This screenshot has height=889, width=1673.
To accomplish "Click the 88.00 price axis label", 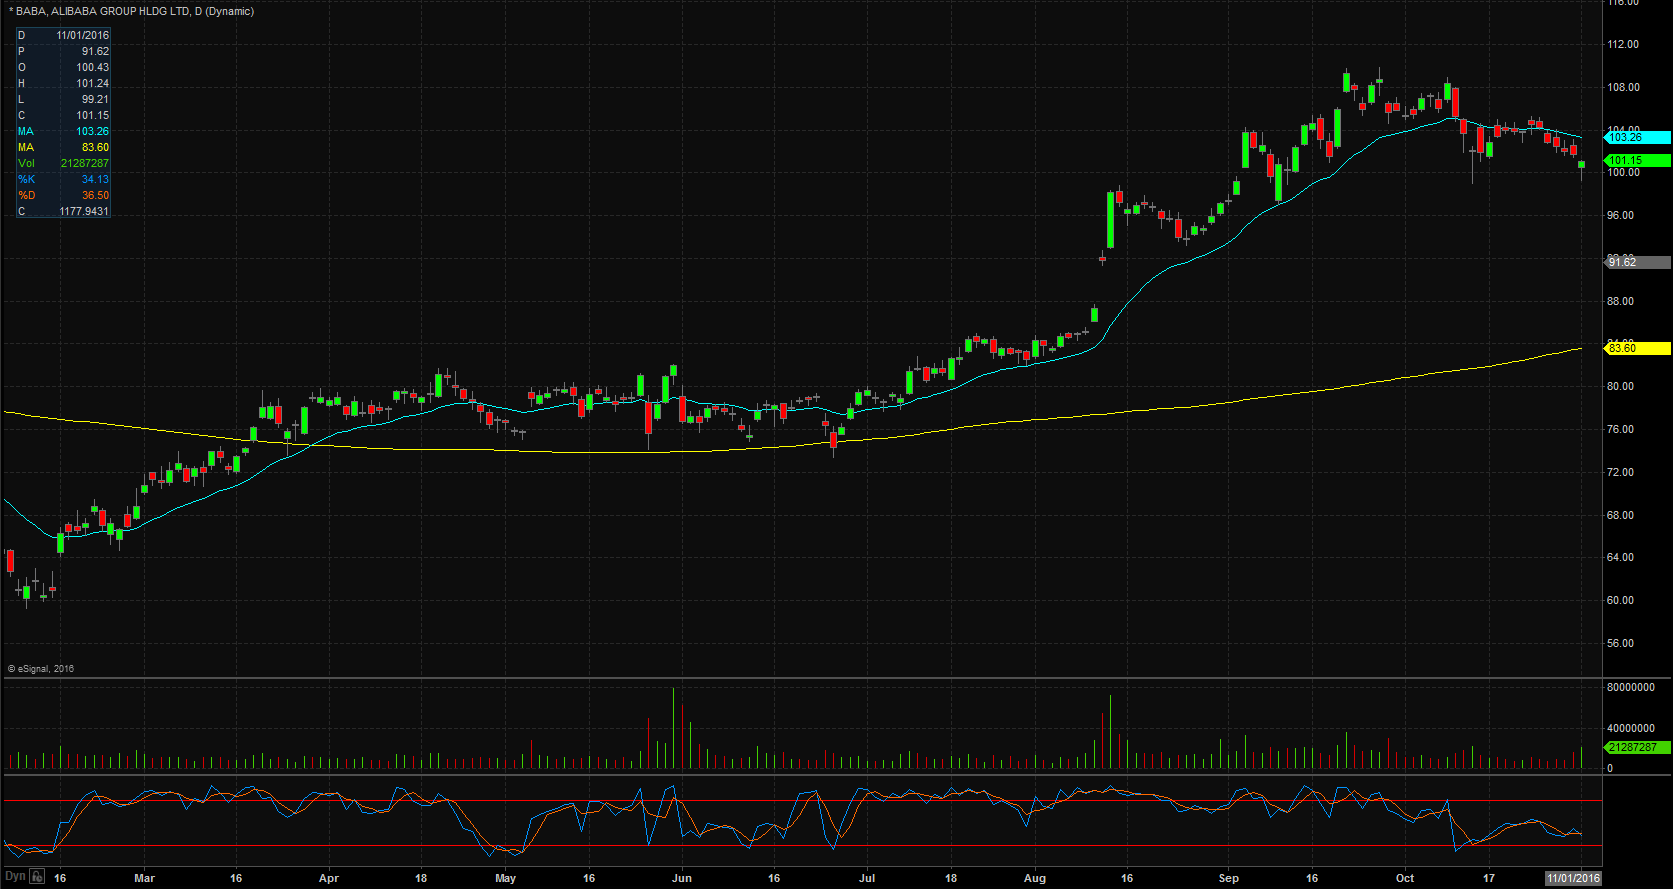I will tap(1620, 301).
